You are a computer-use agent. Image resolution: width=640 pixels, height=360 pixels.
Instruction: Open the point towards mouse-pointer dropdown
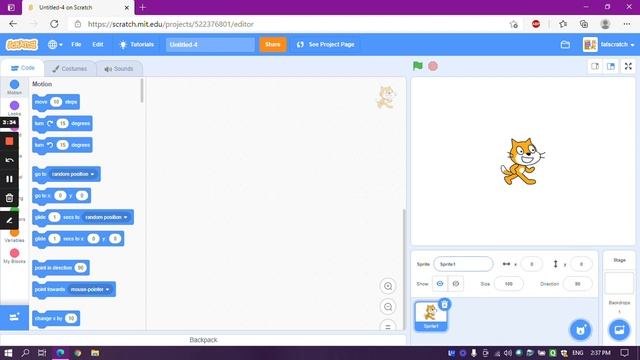90,289
